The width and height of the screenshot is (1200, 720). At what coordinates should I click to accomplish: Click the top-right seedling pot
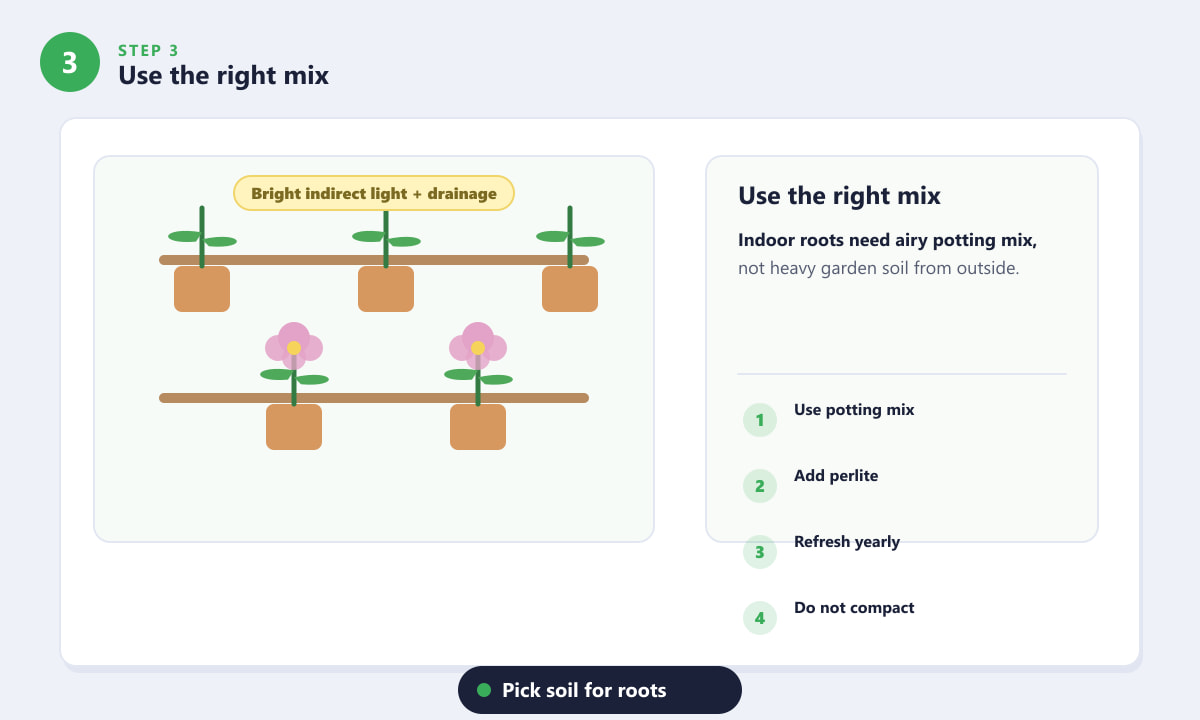570,289
